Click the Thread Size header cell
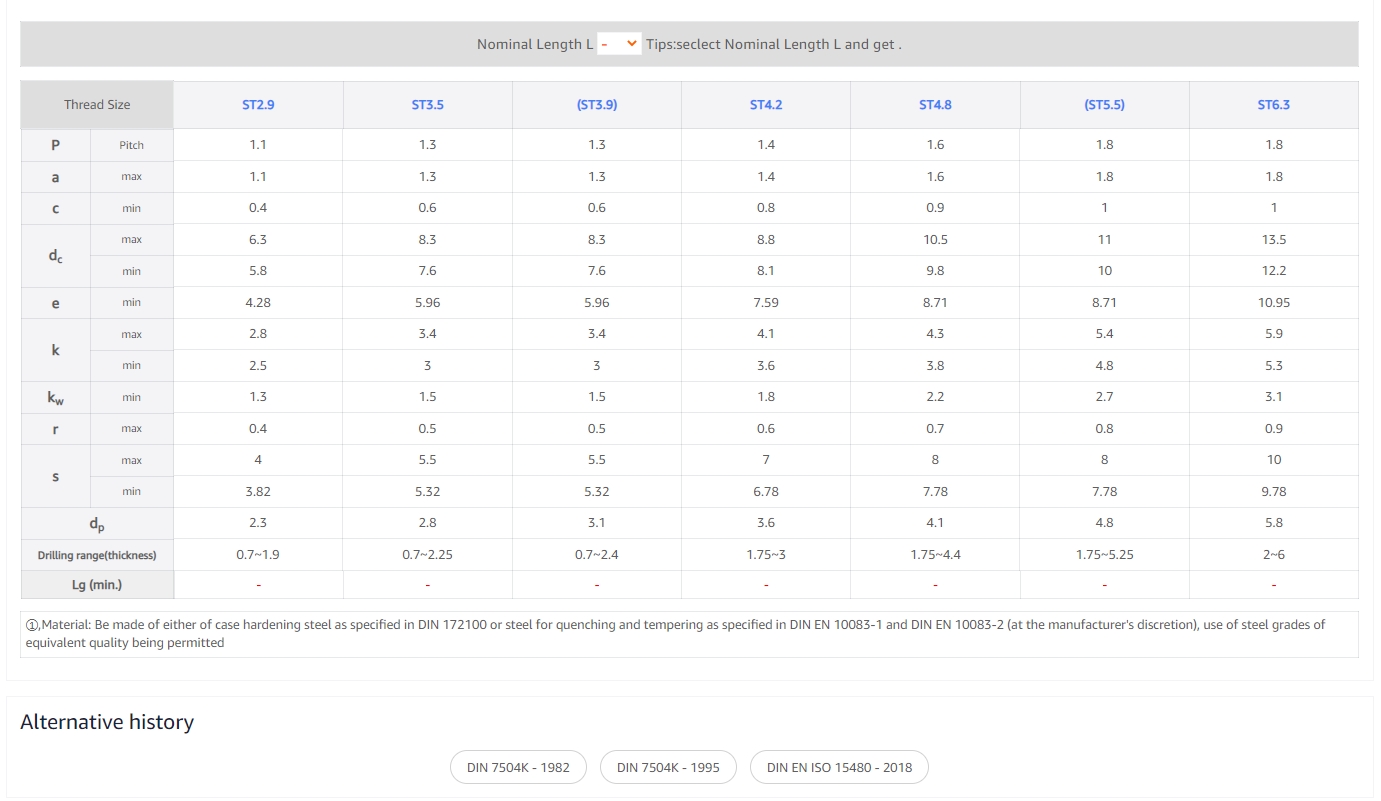1381x801 pixels. 97,105
